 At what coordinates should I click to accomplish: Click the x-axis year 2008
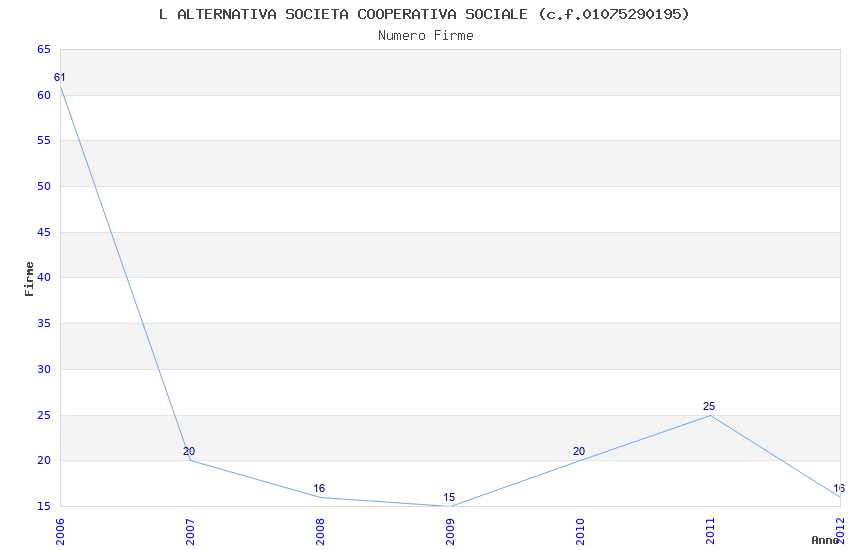[x=320, y=531]
